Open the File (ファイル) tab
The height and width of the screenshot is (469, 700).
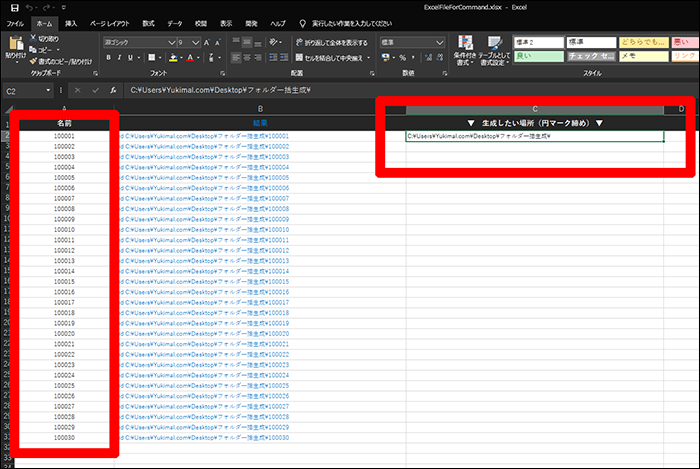tap(16, 22)
